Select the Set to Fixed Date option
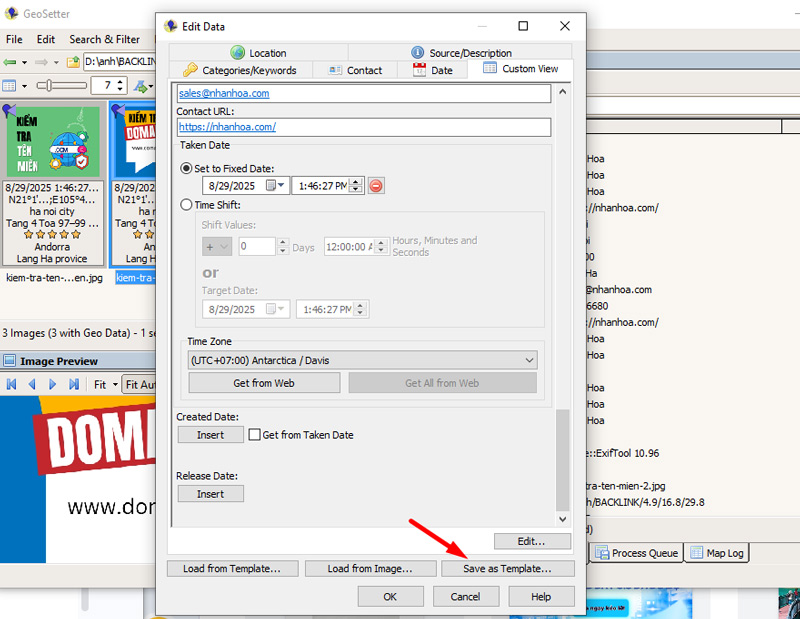This screenshot has width=800, height=619. [187, 168]
